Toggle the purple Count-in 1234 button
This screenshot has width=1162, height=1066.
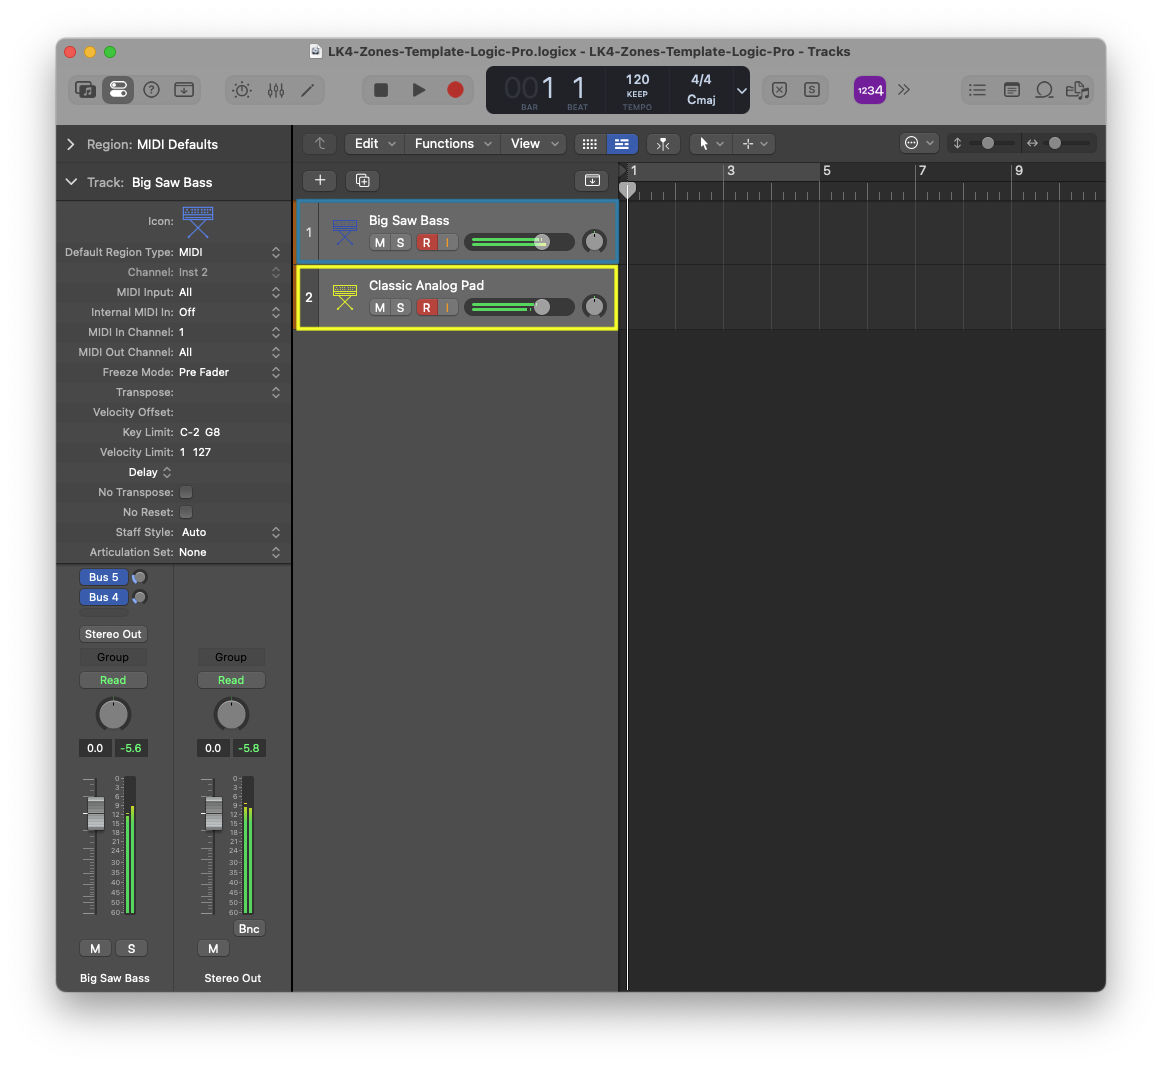[870, 90]
